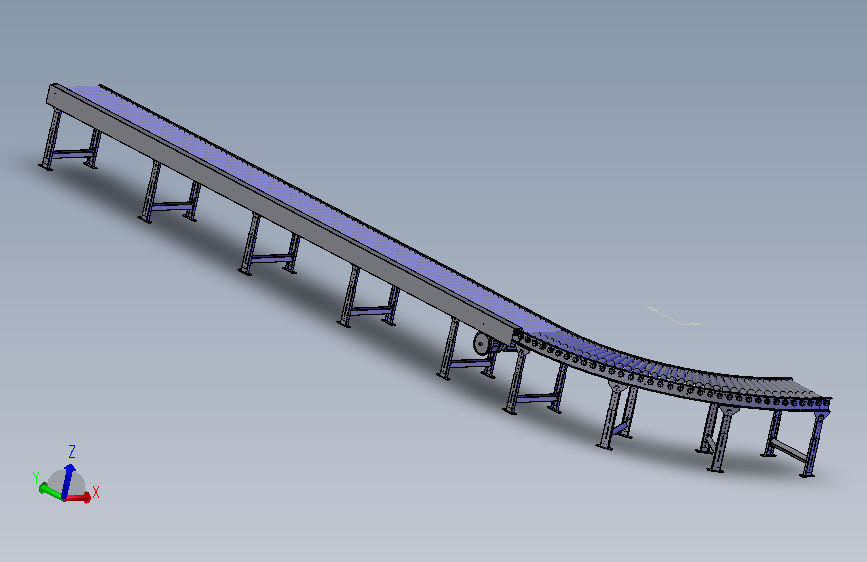Click the red X axis of the triad

(x=78, y=497)
